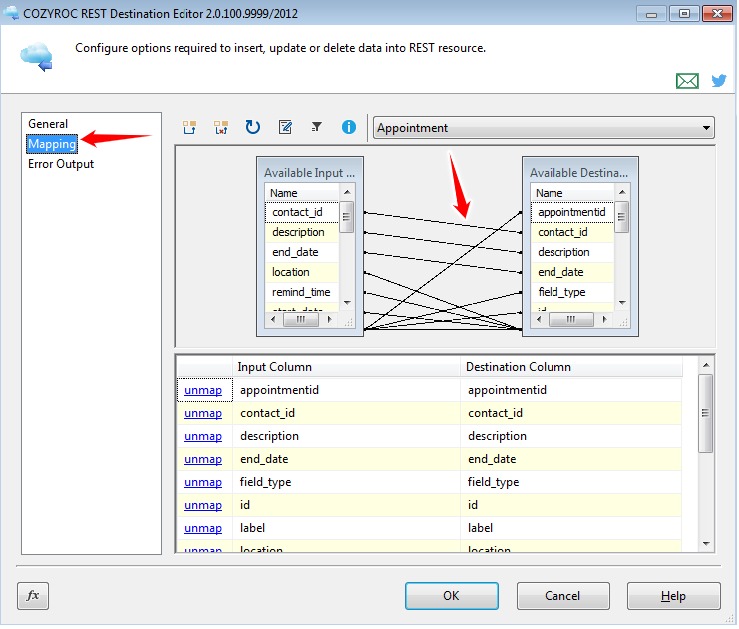Click OK to confirm settings
This screenshot has width=739, height=629.
(452, 596)
